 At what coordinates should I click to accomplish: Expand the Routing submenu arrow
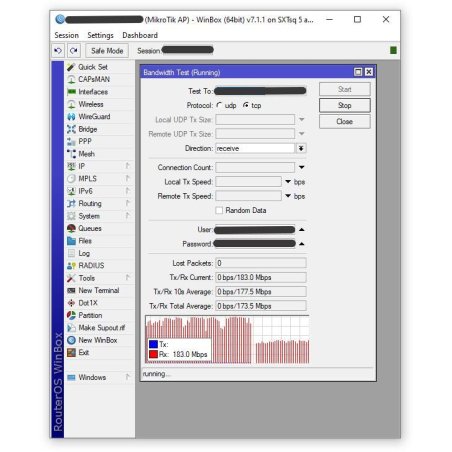(x=128, y=203)
